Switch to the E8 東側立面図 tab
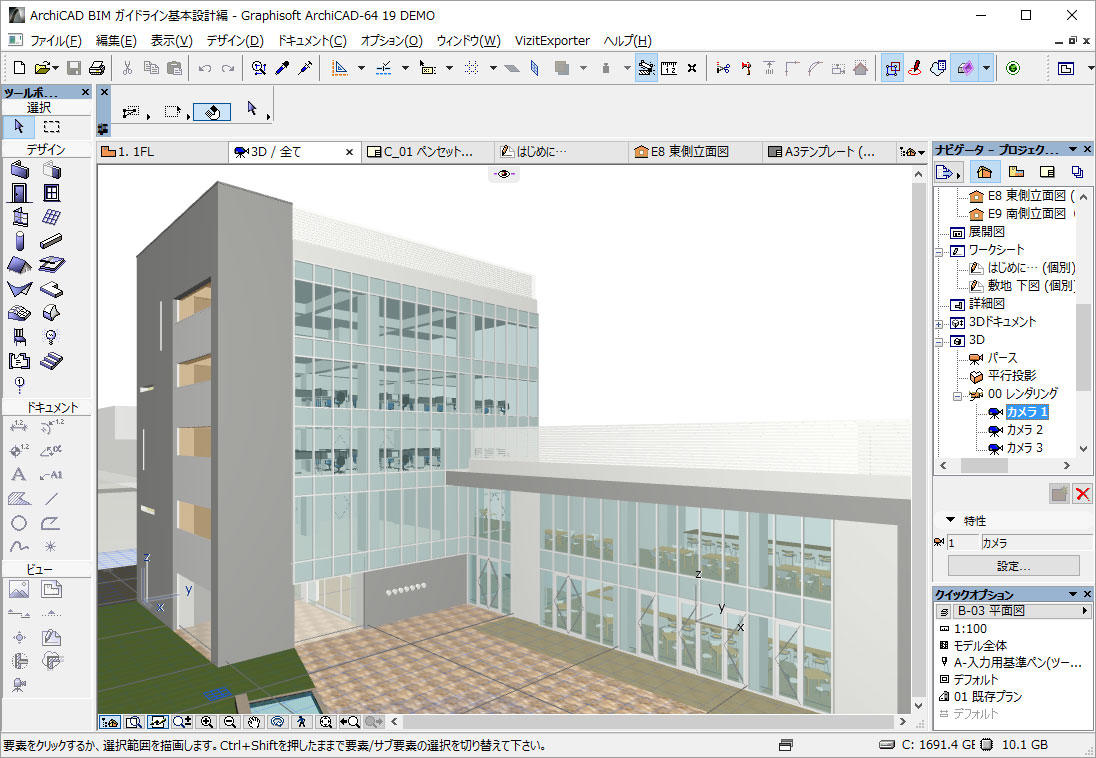 click(690, 152)
